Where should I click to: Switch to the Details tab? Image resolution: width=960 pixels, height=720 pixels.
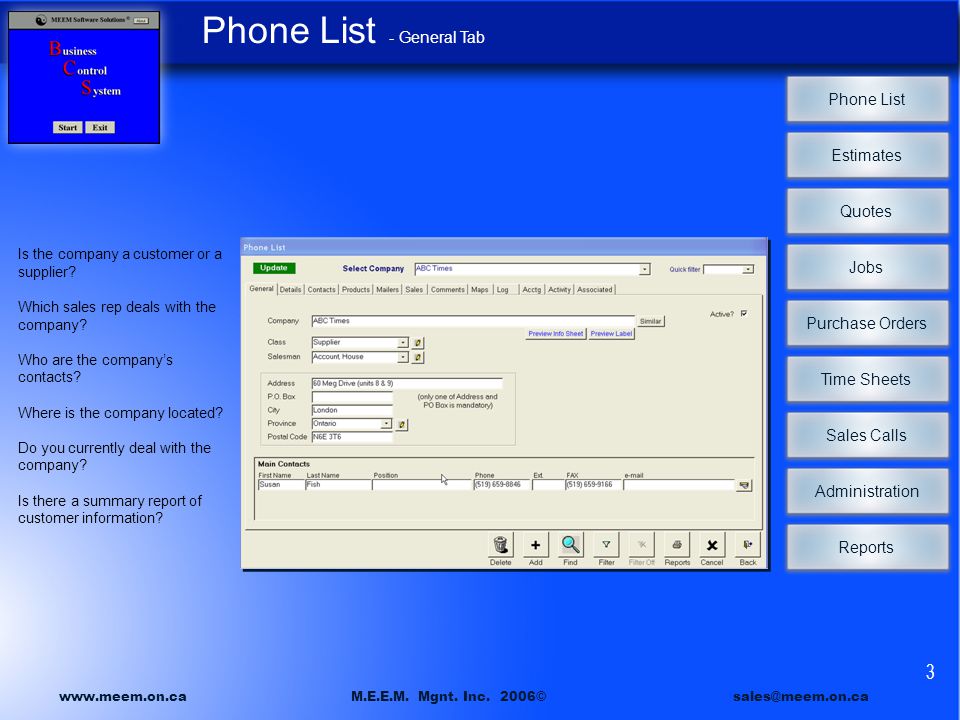pyautogui.click(x=290, y=290)
